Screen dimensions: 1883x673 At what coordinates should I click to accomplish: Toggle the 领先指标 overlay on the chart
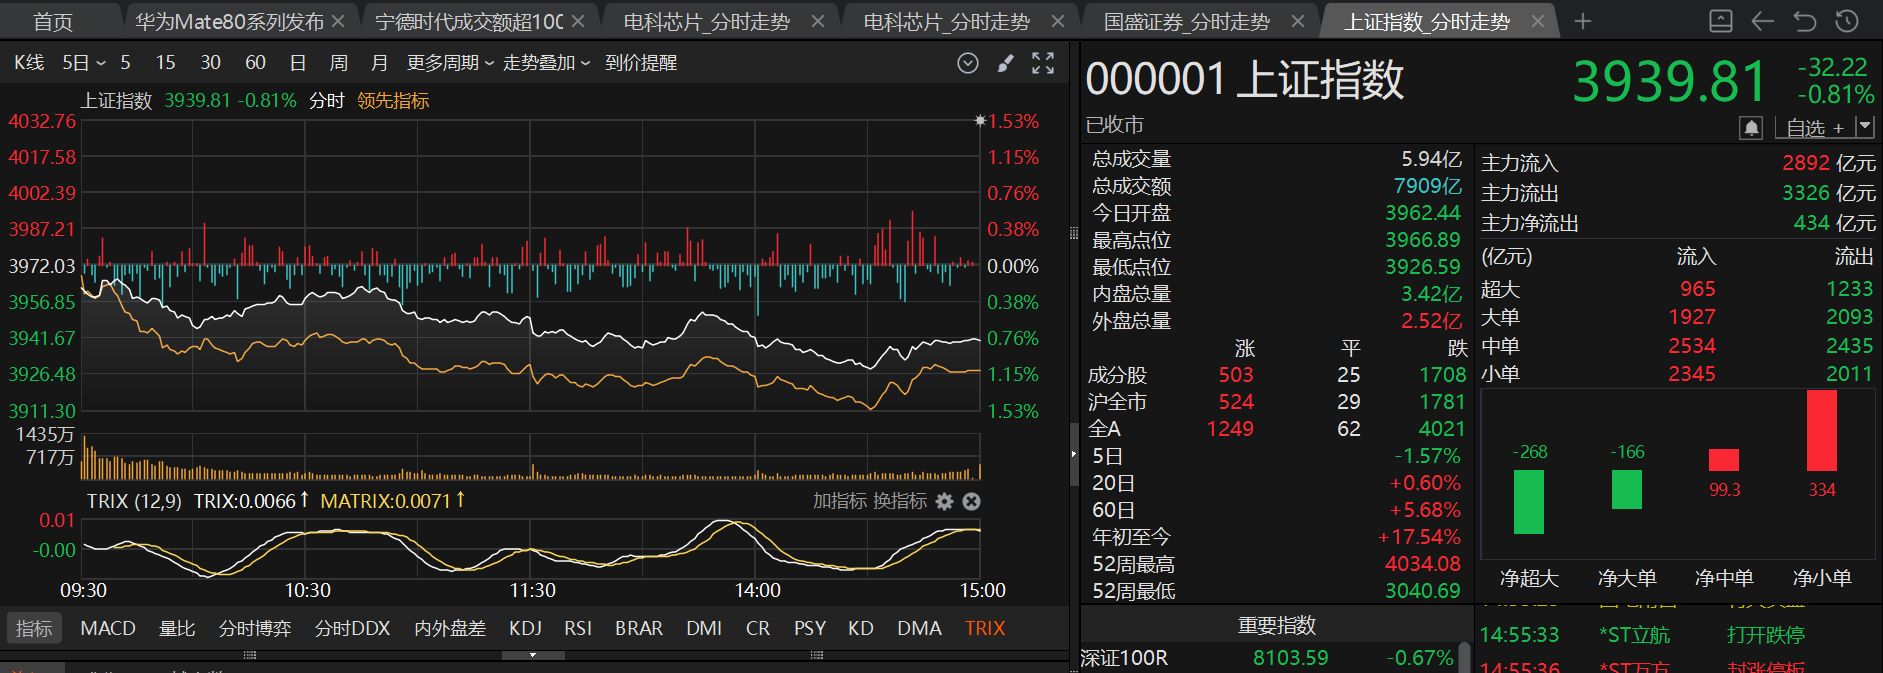tap(393, 101)
